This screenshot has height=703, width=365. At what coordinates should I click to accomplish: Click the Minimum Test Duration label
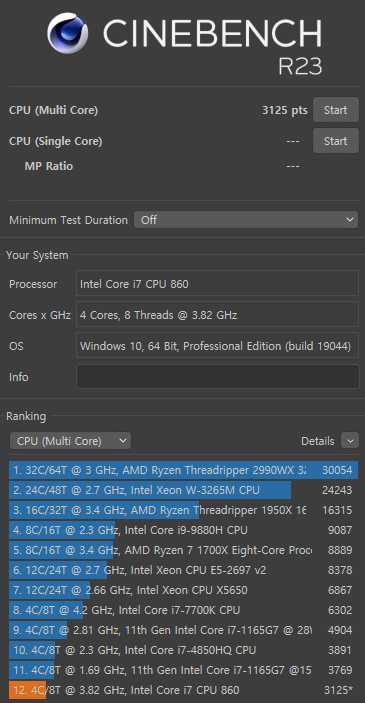pos(68,220)
